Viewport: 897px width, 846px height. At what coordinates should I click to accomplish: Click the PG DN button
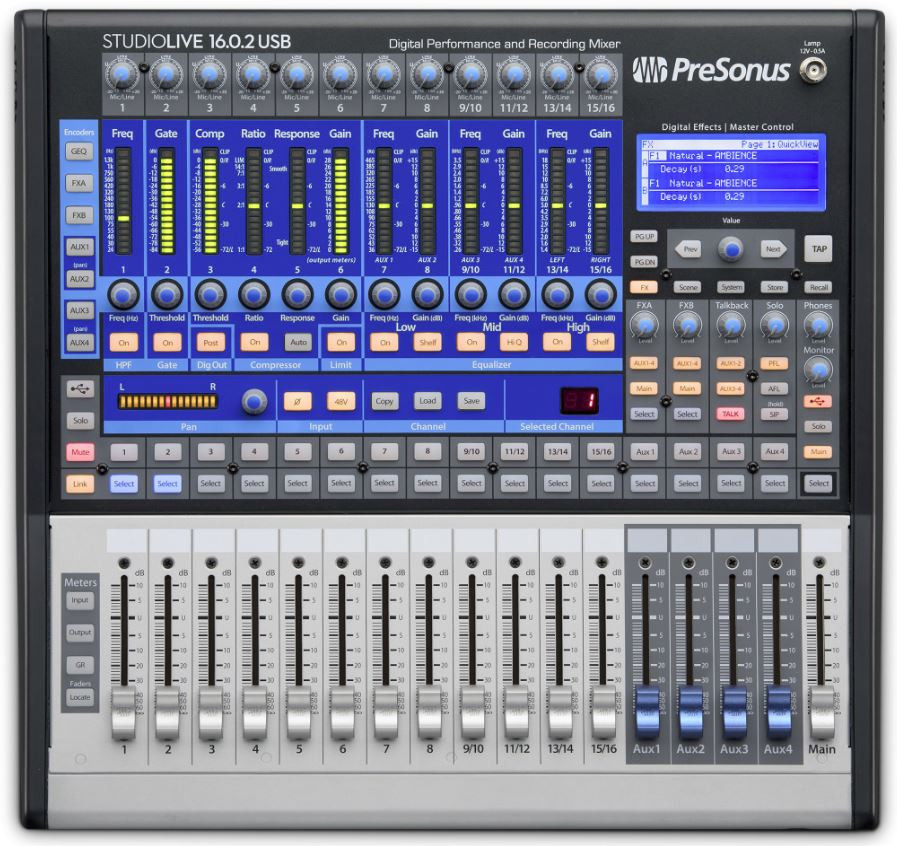(644, 261)
